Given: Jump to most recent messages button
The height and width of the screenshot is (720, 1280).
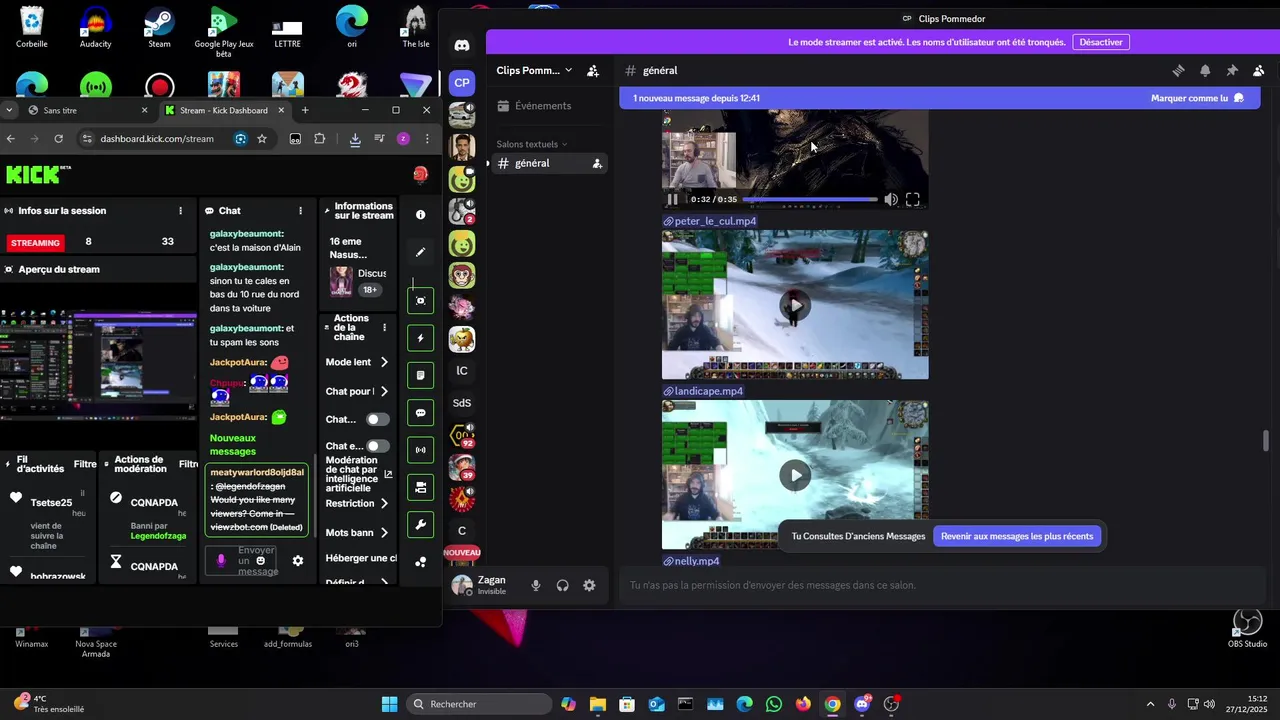Looking at the screenshot, I should [1017, 536].
